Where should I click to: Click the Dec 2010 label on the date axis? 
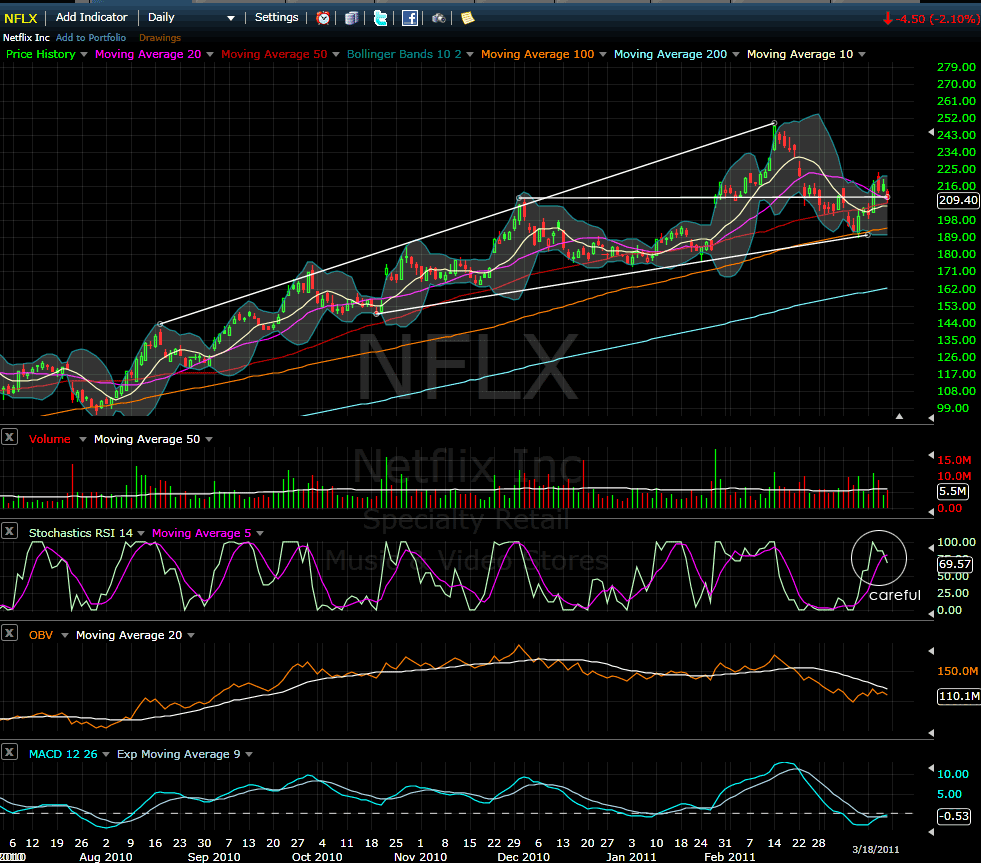(523, 857)
